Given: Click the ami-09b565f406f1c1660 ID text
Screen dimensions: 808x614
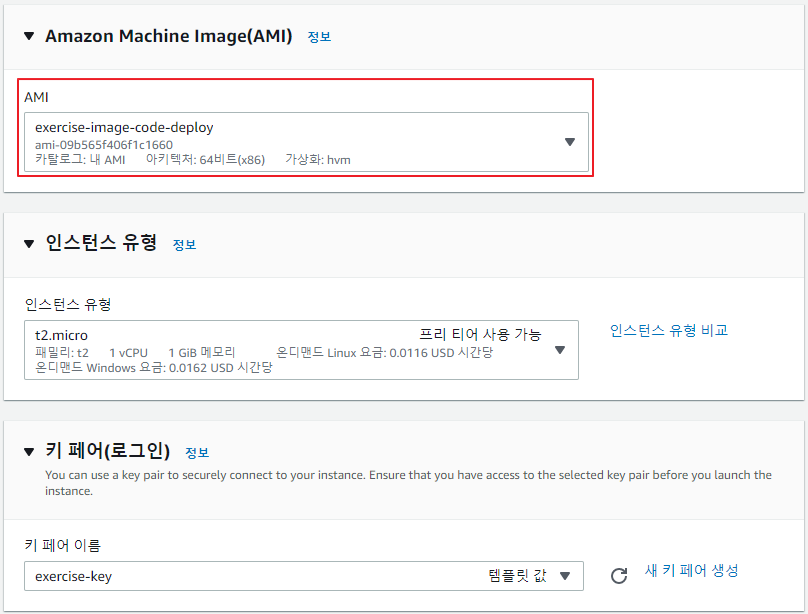Looking at the screenshot, I should pyautogui.click(x=104, y=145).
